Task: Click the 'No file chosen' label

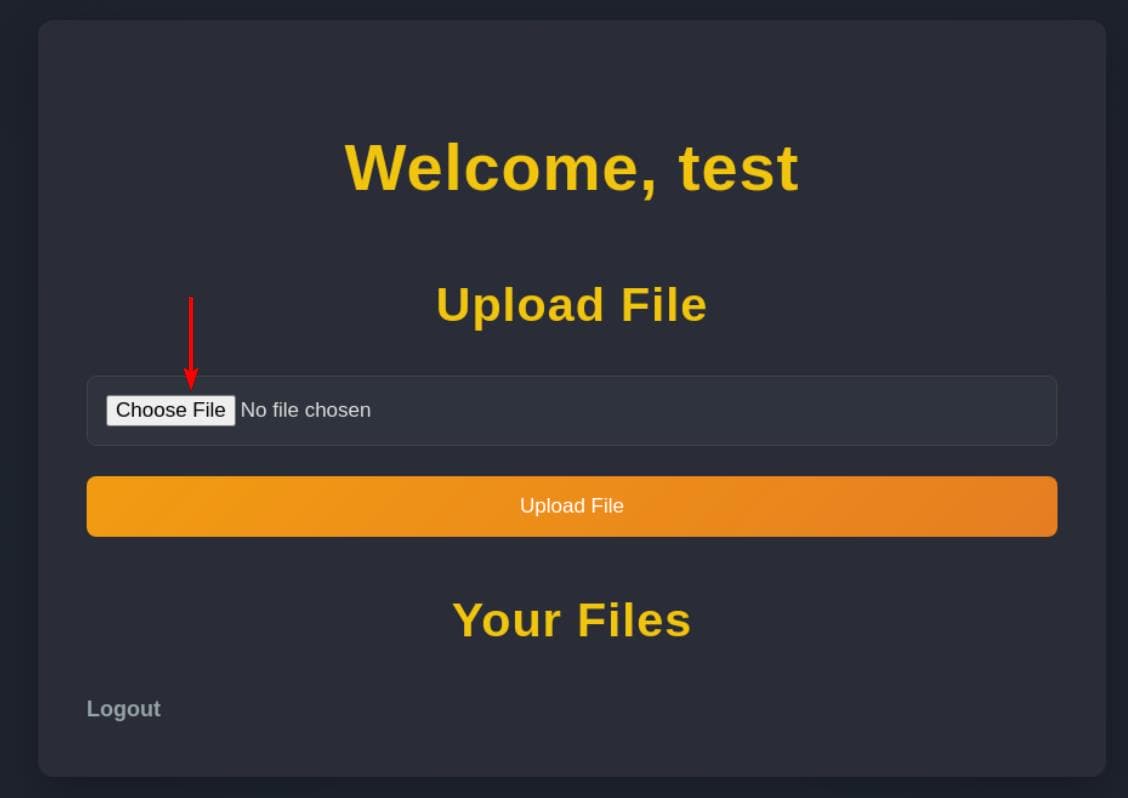Action: click(306, 410)
